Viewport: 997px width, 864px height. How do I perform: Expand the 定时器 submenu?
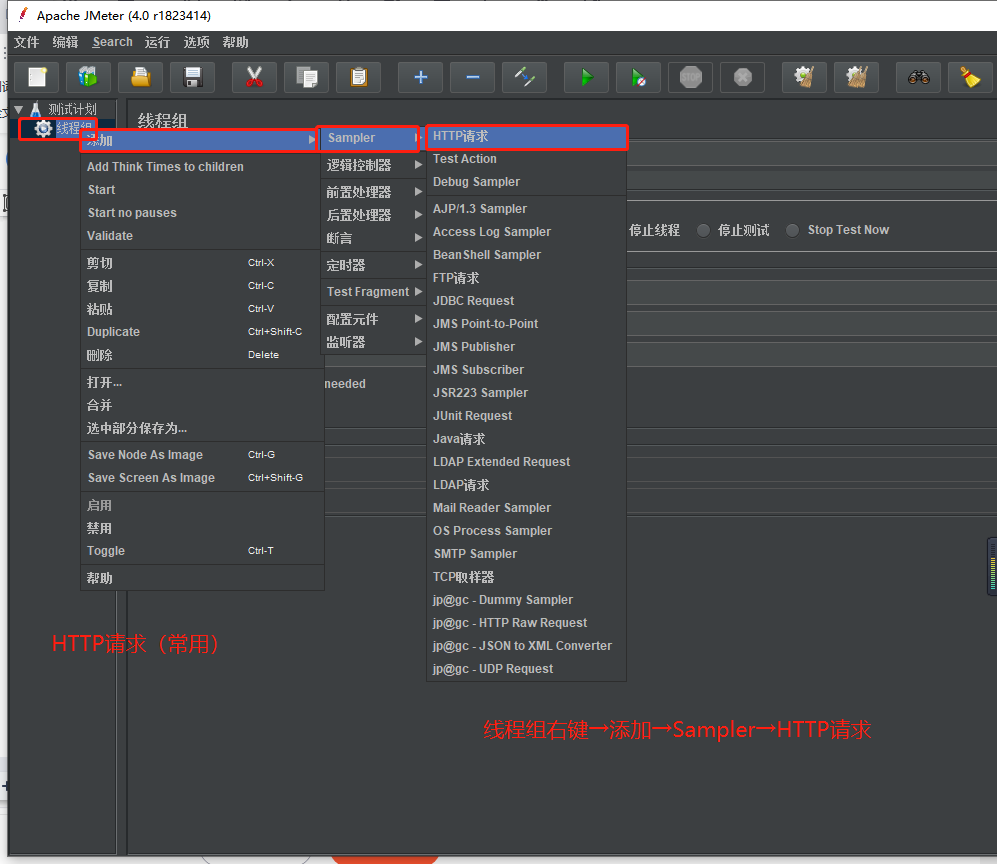pos(374,265)
